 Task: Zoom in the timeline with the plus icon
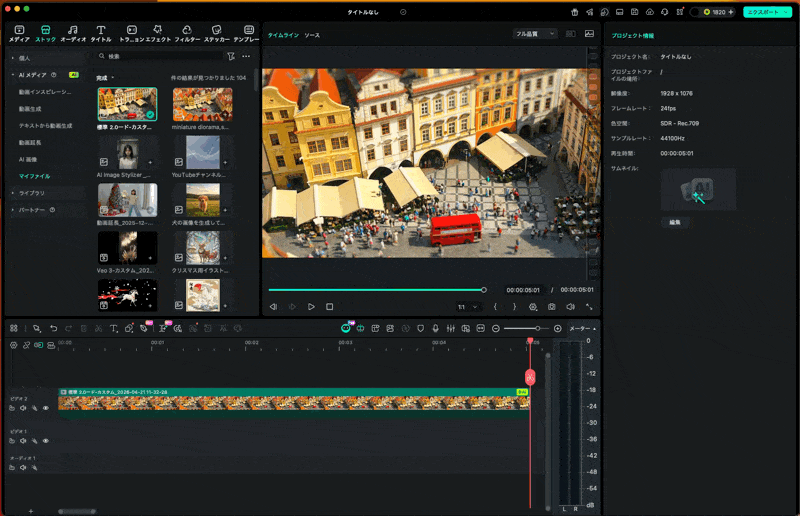click(x=558, y=329)
